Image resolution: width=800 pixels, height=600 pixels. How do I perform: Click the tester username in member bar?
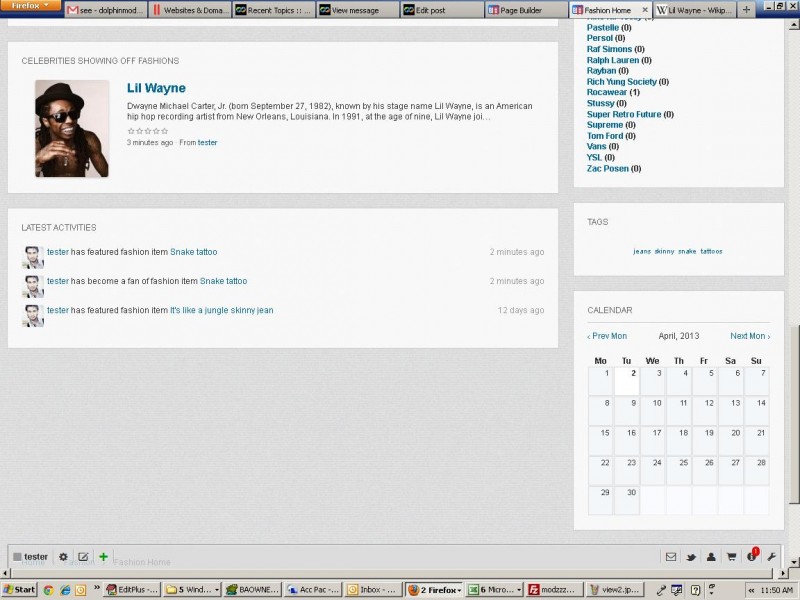coord(36,557)
